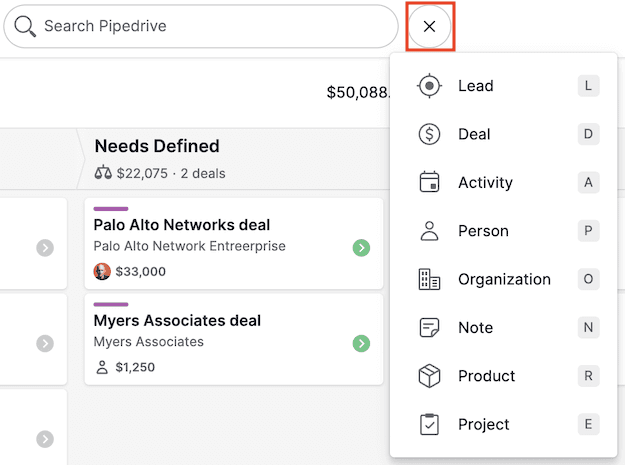625x465 pixels.
Task: Click the Activity calendar icon
Action: pos(429,183)
